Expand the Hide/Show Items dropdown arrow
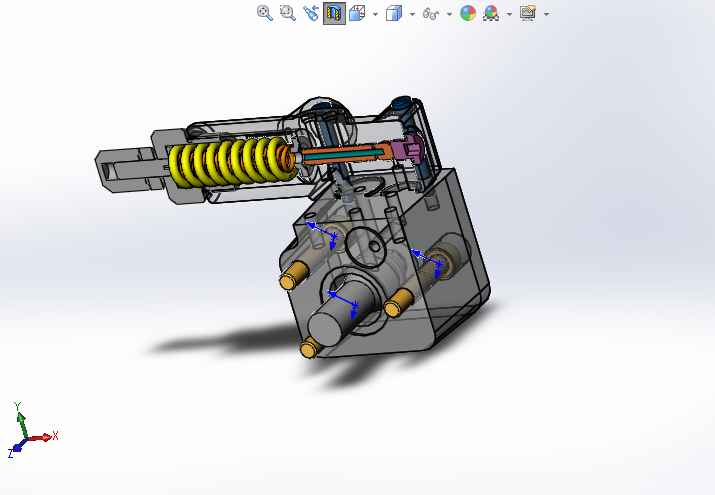The height and width of the screenshot is (495, 715). click(x=450, y=14)
